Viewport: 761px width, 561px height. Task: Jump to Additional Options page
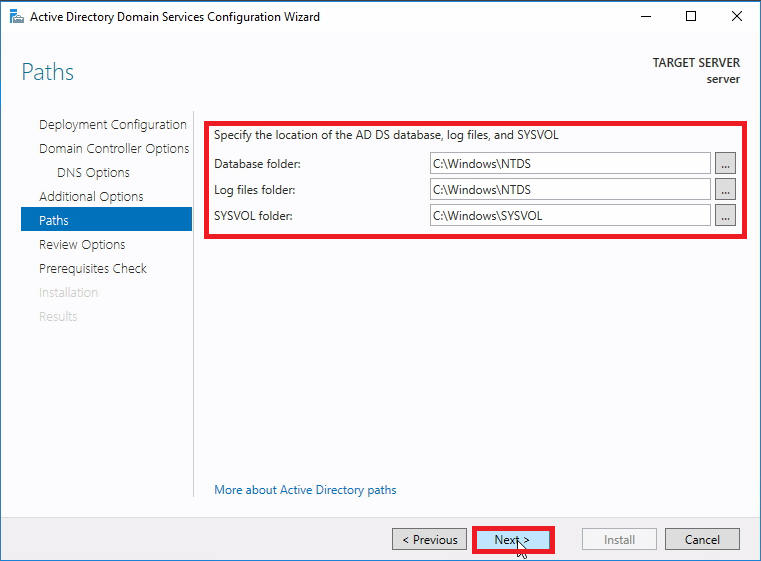[x=91, y=197]
